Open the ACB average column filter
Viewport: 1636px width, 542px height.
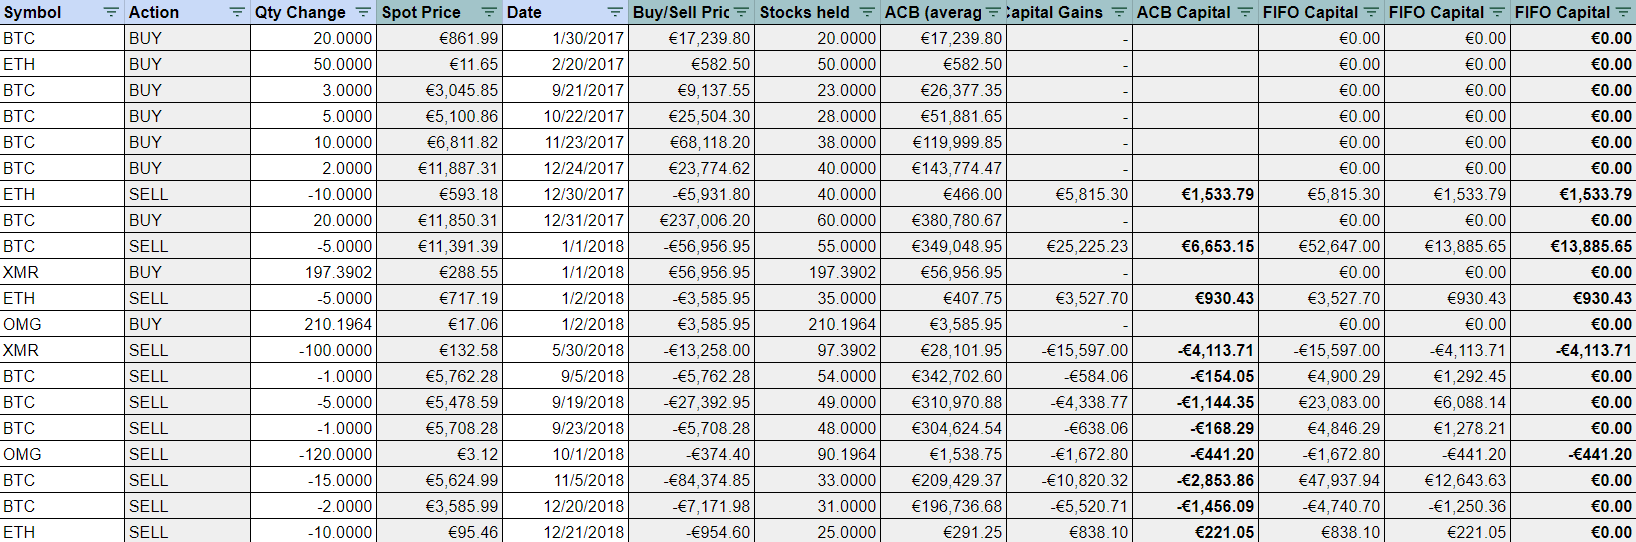click(x=993, y=12)
